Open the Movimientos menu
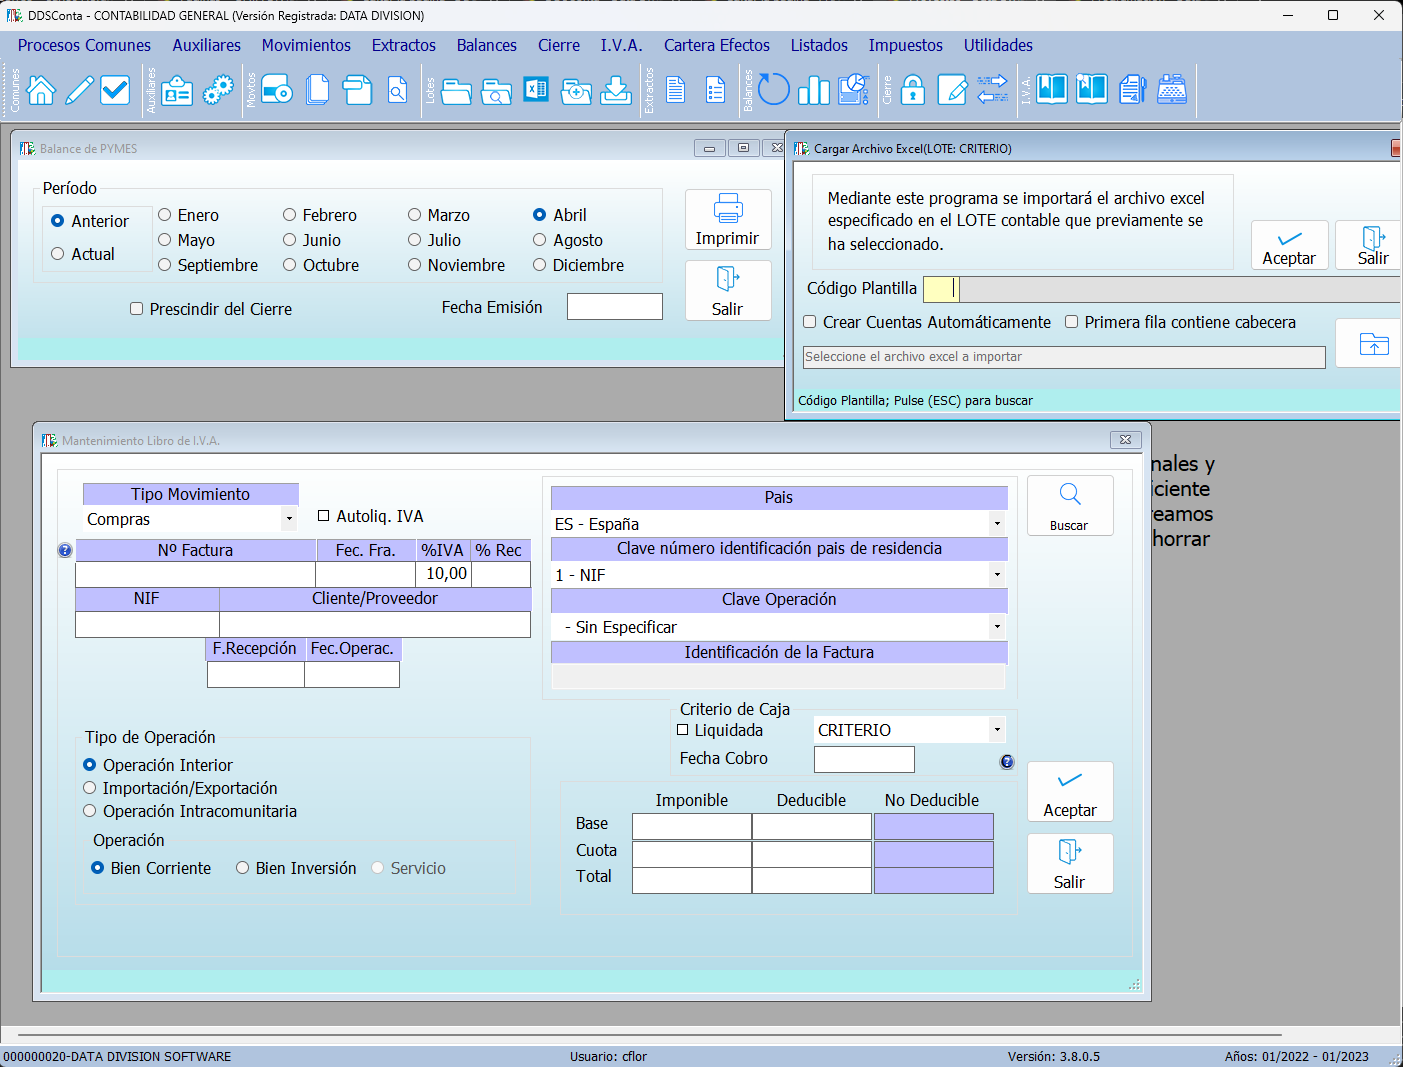The image size is (1403, 1067). (306, 45)
